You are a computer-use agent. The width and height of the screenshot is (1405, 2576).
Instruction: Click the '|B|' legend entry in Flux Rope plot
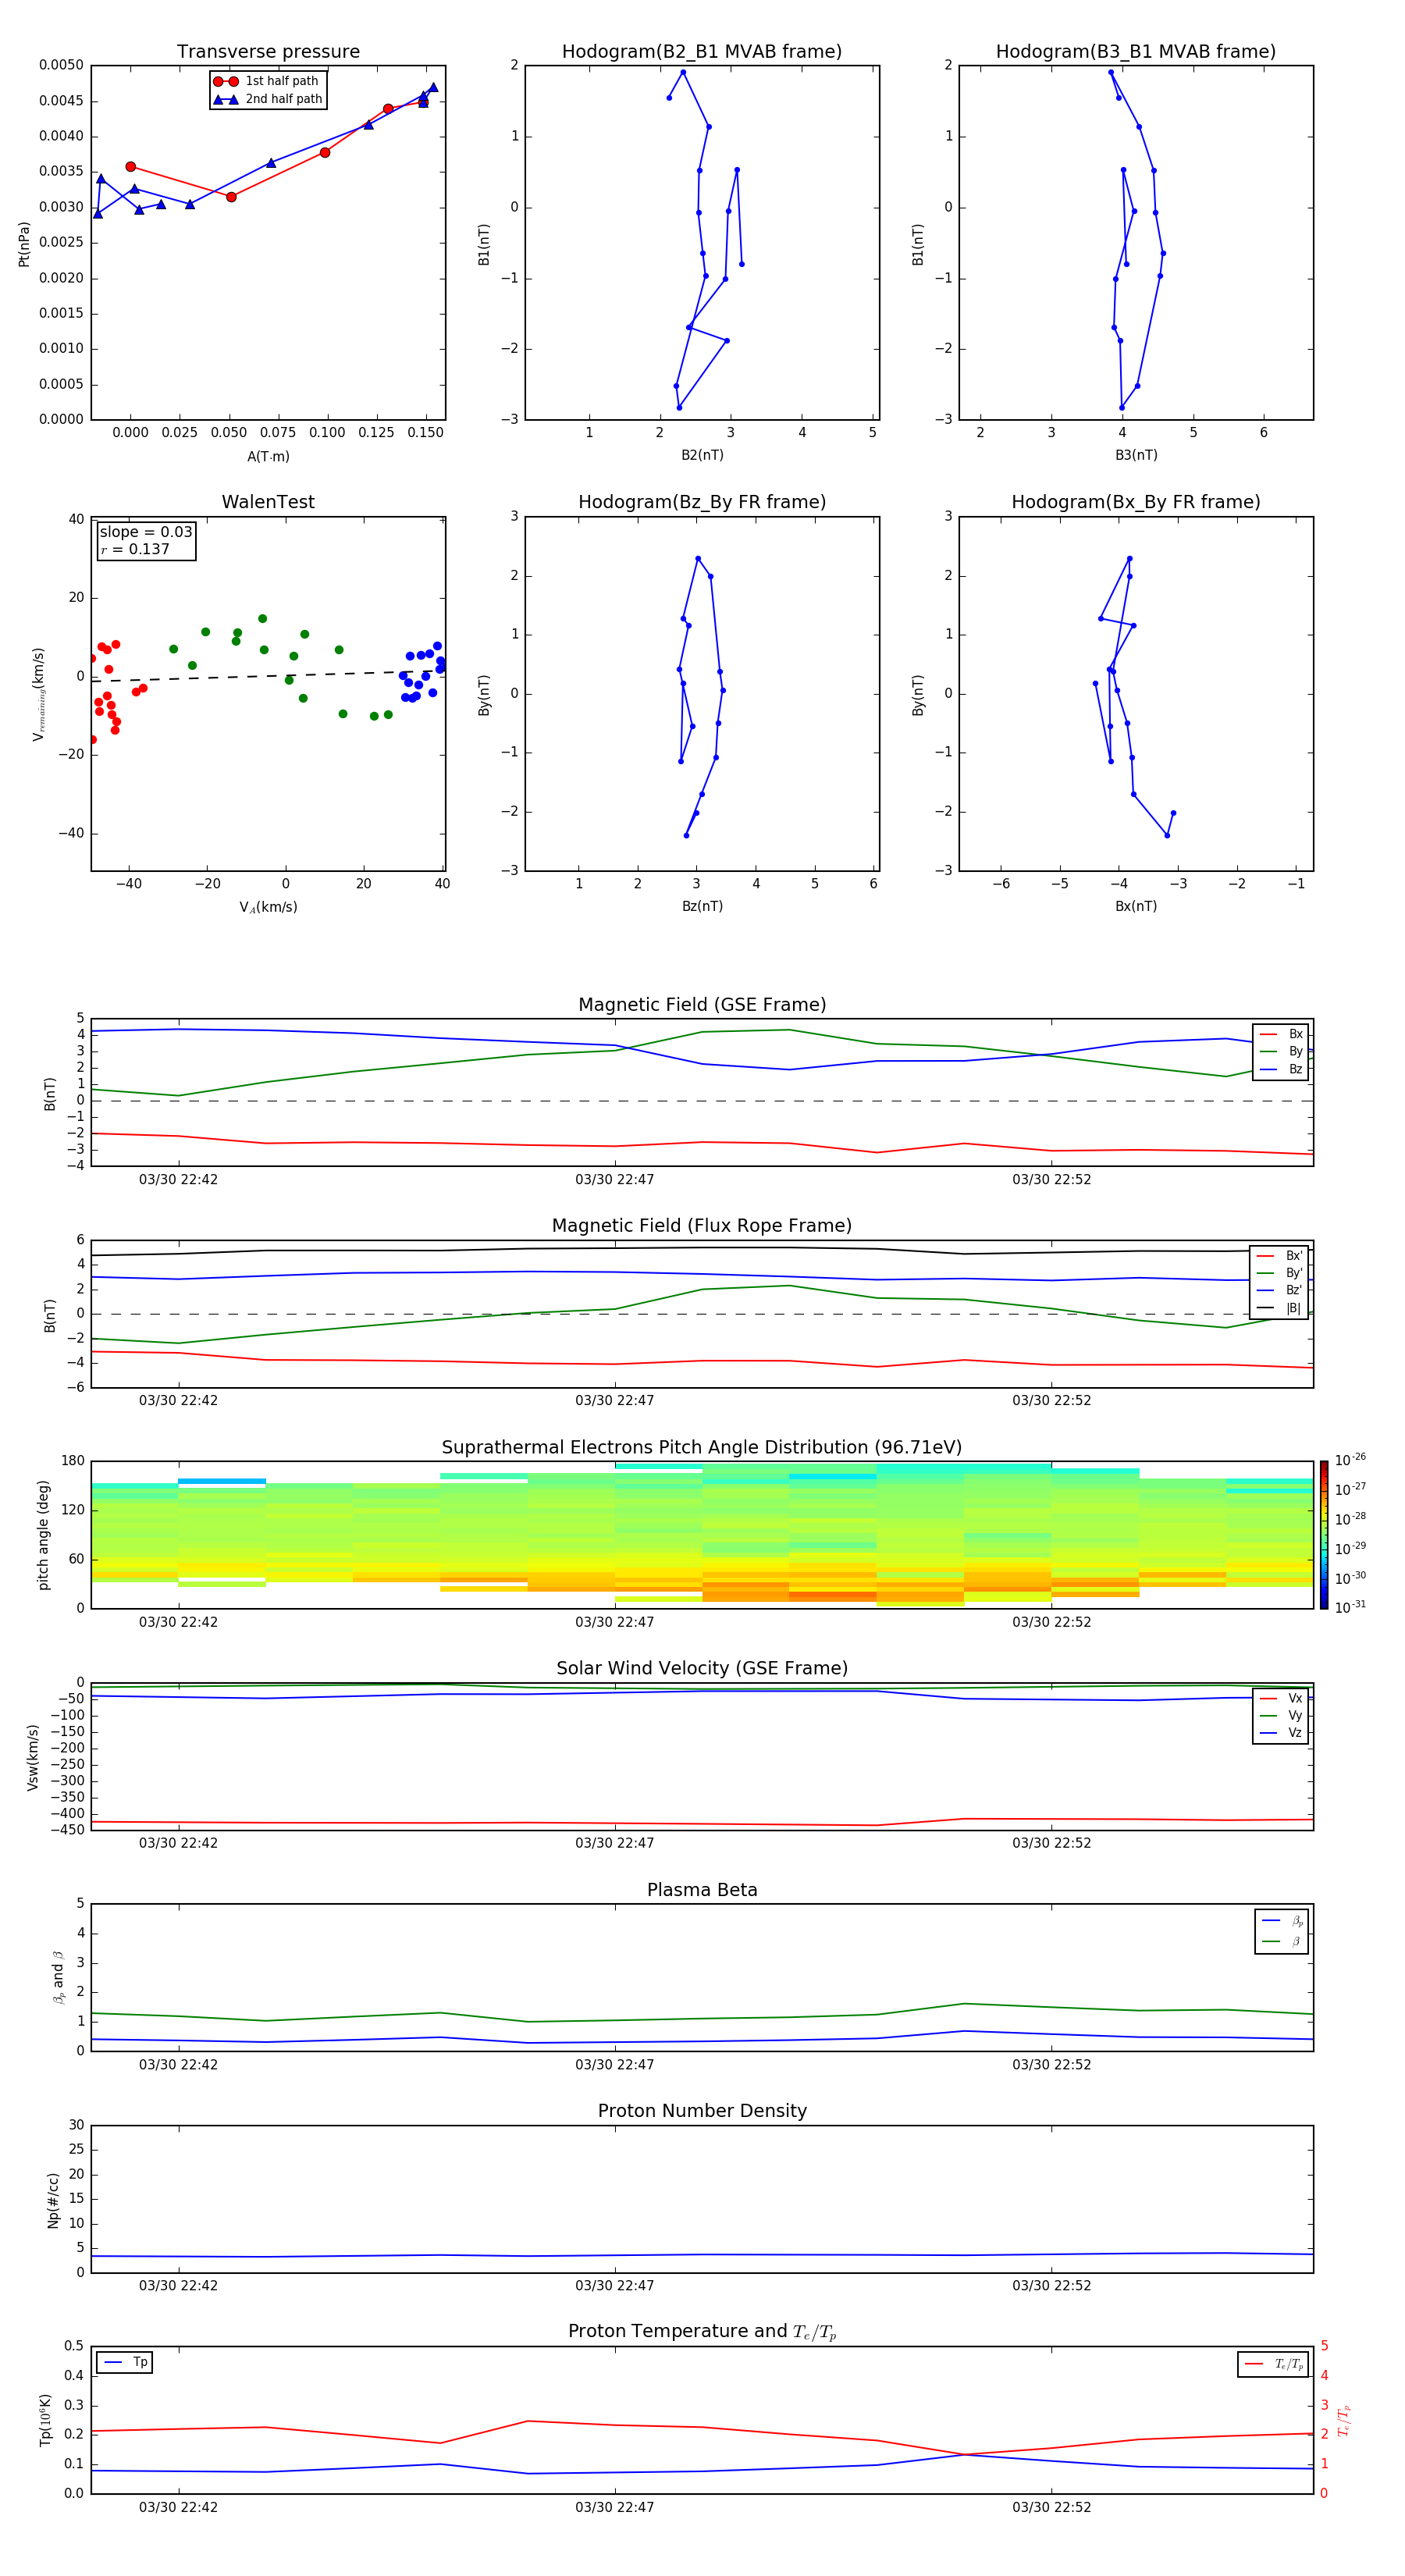click(x=1280, y=1308)
